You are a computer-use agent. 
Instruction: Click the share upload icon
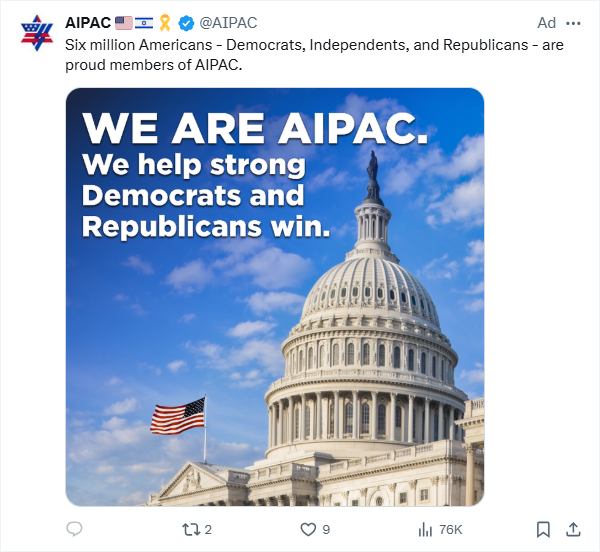(573, 529)
